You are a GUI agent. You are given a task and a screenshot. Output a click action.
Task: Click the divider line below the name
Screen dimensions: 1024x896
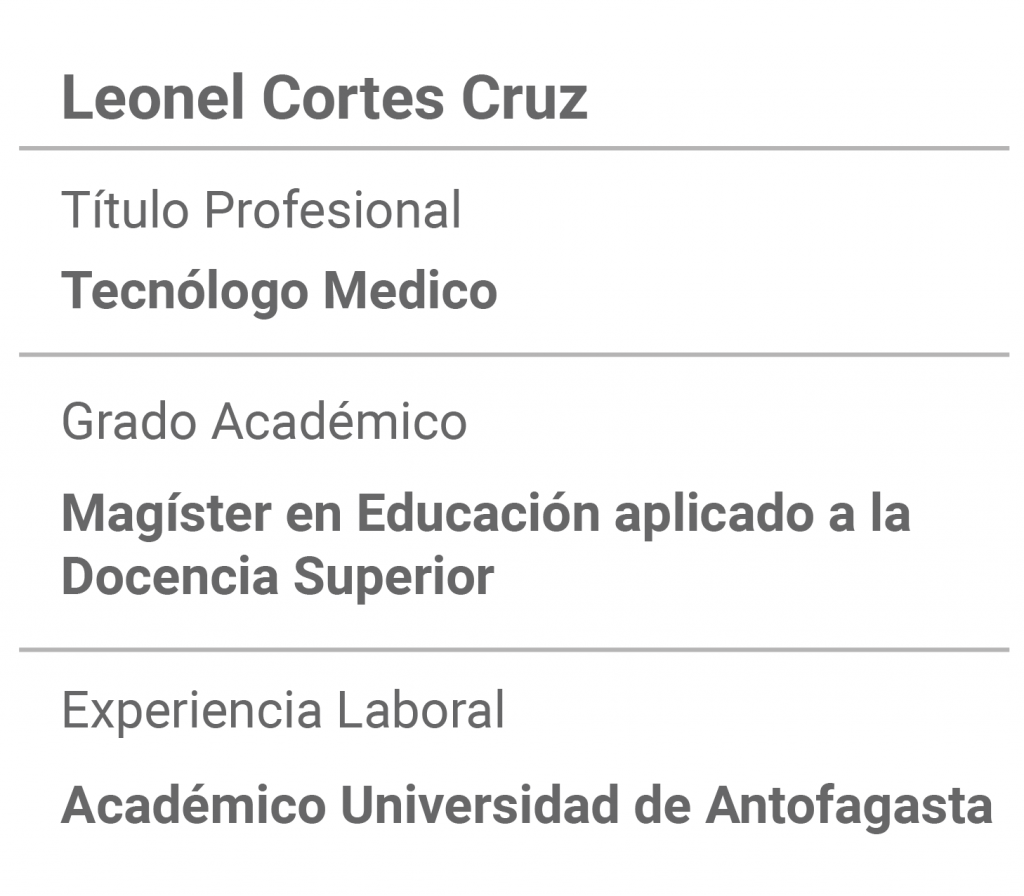coord(514,149)
